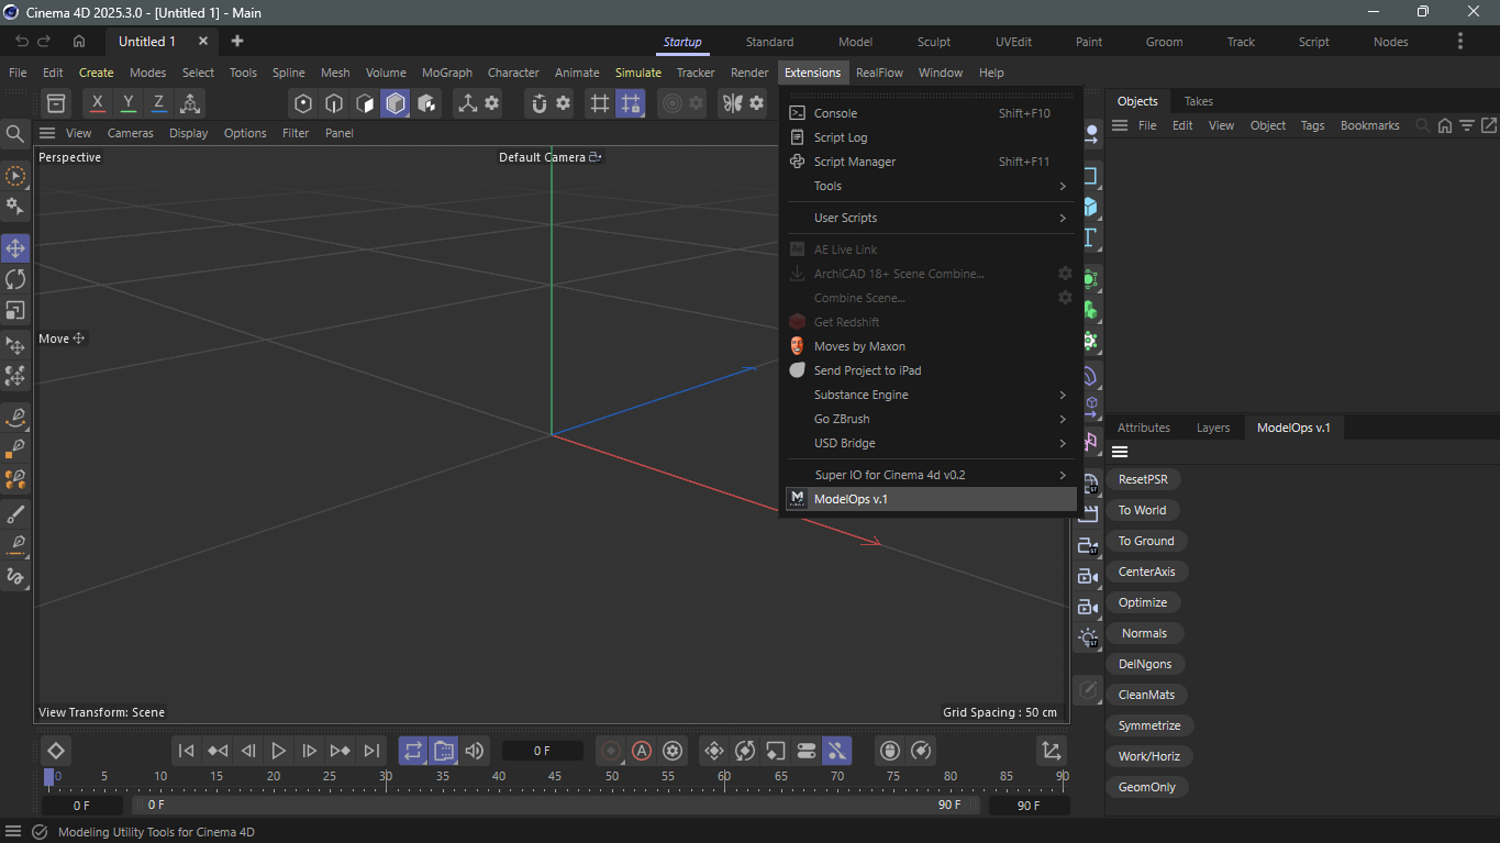The height and width of the screenshot is (843, 1500).
Task: Expand the User Scripts submenu
Action: 932,218
